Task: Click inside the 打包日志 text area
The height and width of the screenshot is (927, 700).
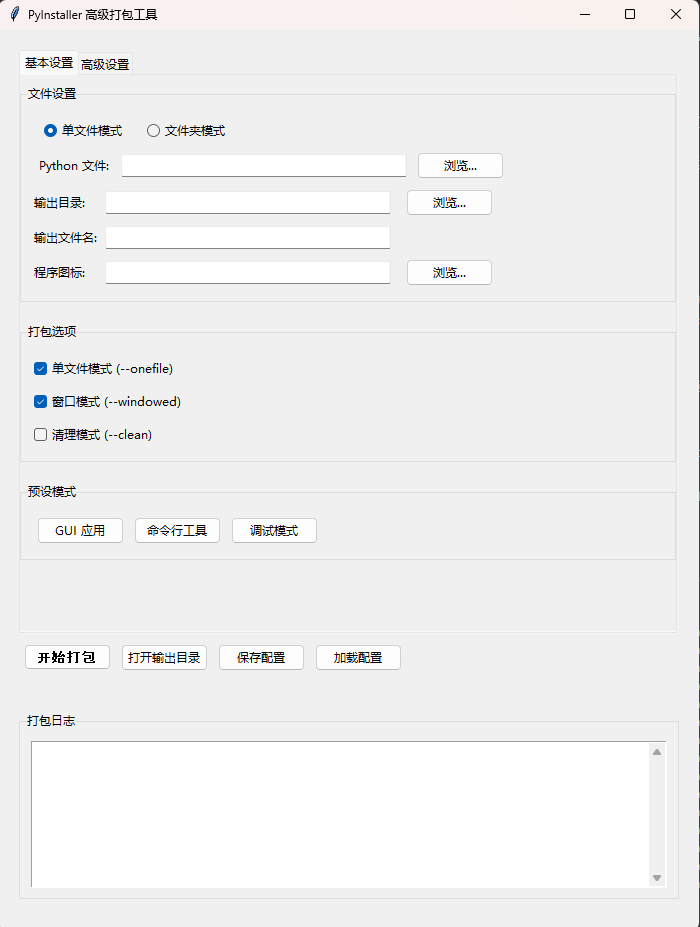Action: (340, 814)
